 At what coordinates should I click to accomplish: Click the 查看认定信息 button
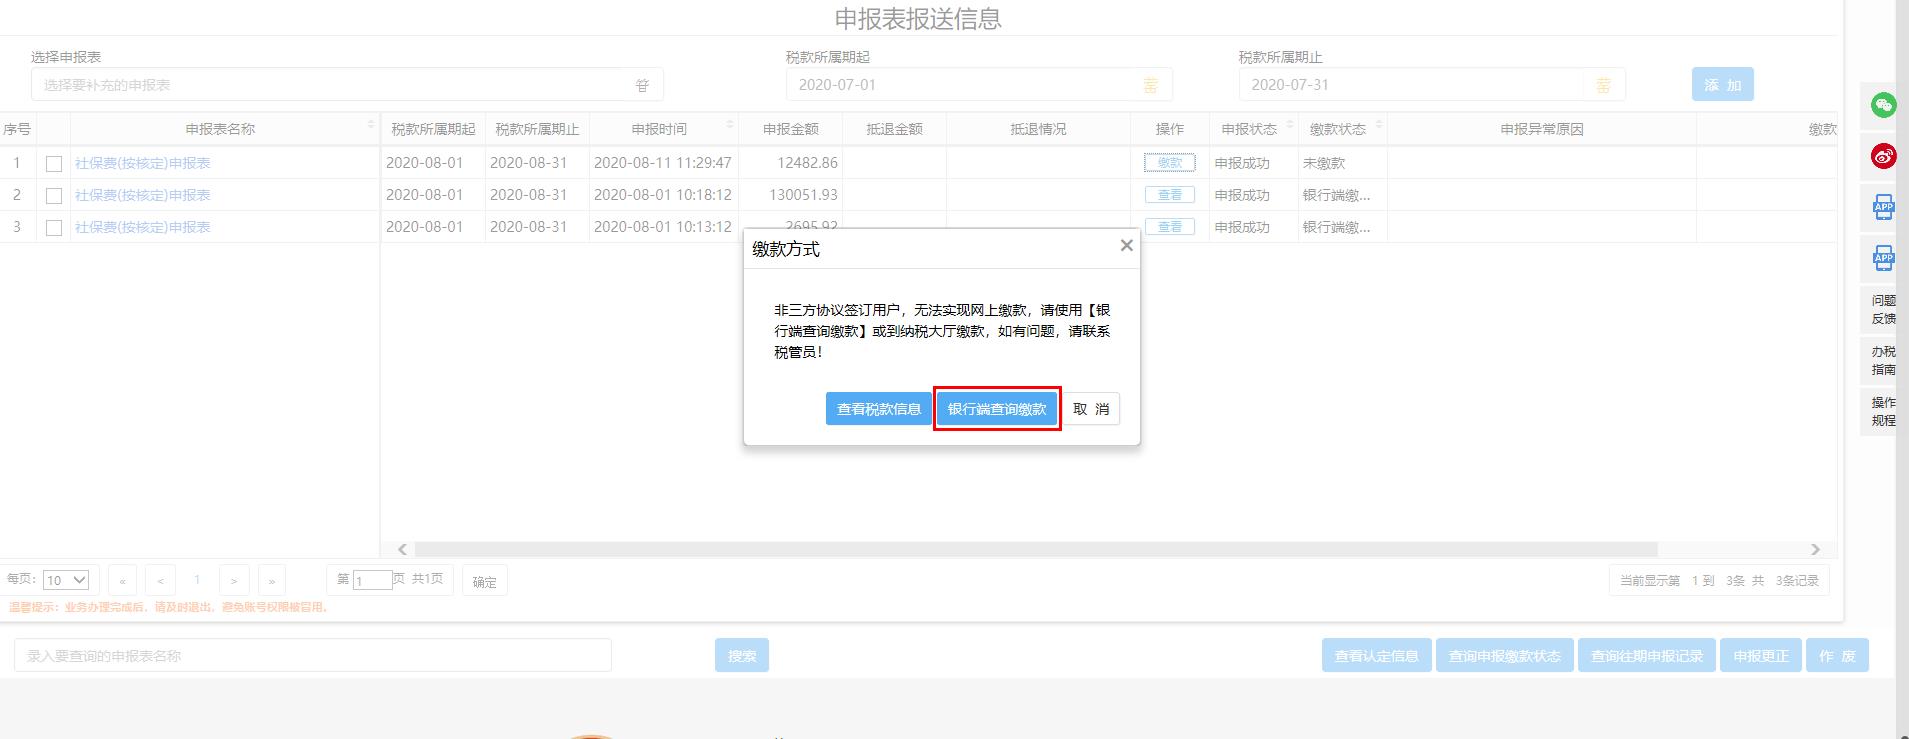1377,655
